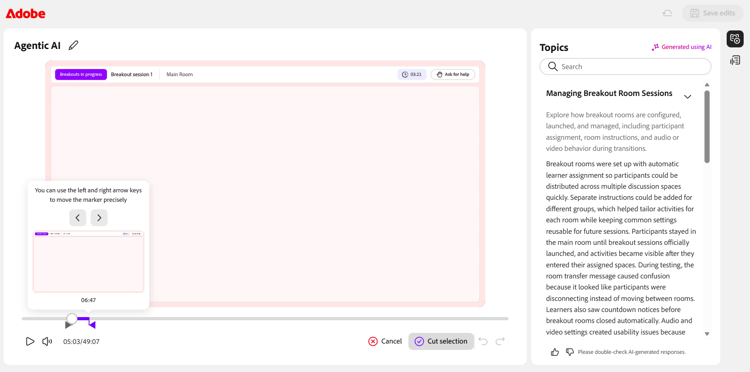Click the 03:21 timer in video
The image size is (750, 372).
click(x=412, y=75)
